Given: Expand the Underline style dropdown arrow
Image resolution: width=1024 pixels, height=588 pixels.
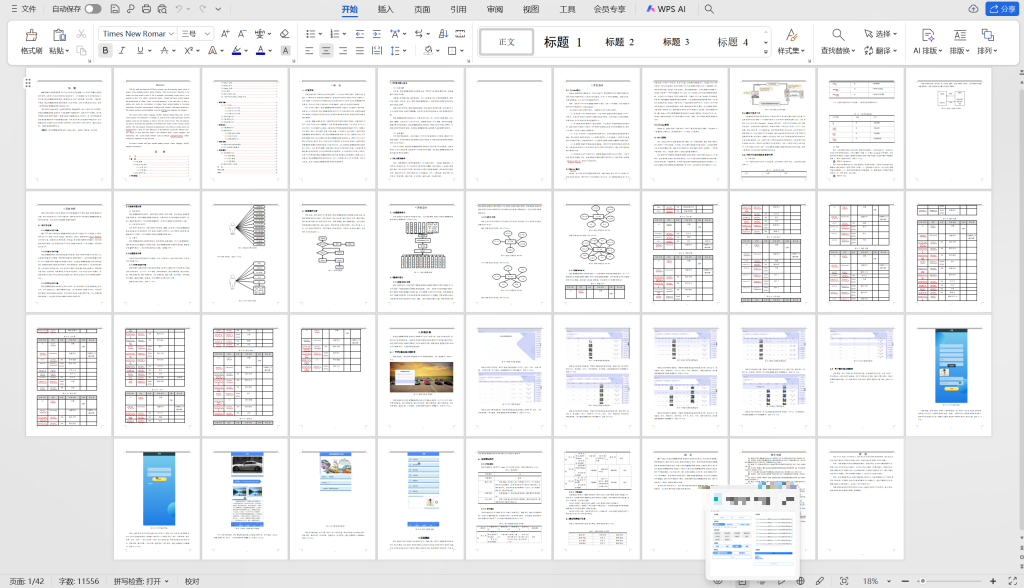Looking at the screenshot, I should pyautogui.click(x=149, y=51).
